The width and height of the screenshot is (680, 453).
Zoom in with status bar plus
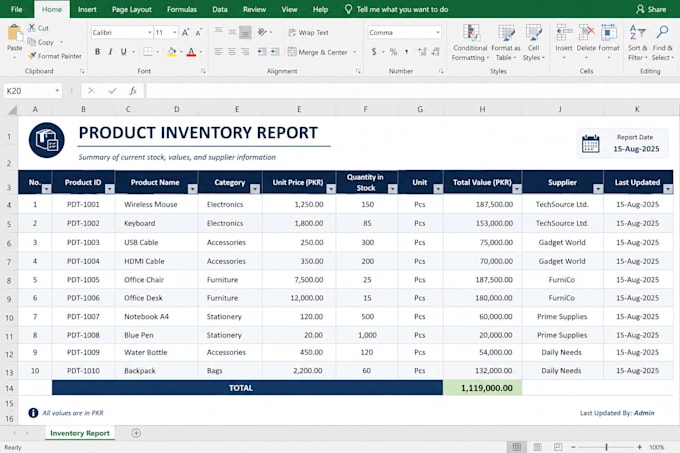point(639,447)
